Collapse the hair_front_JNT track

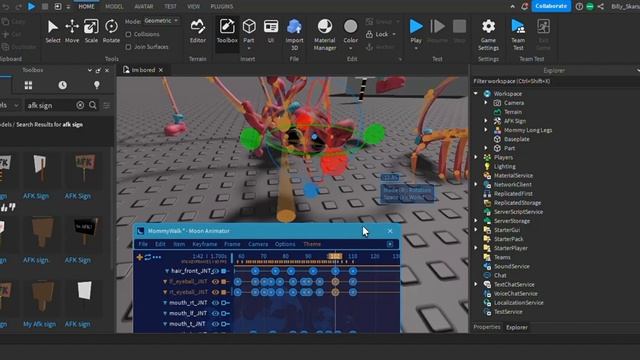pos(167,271)
